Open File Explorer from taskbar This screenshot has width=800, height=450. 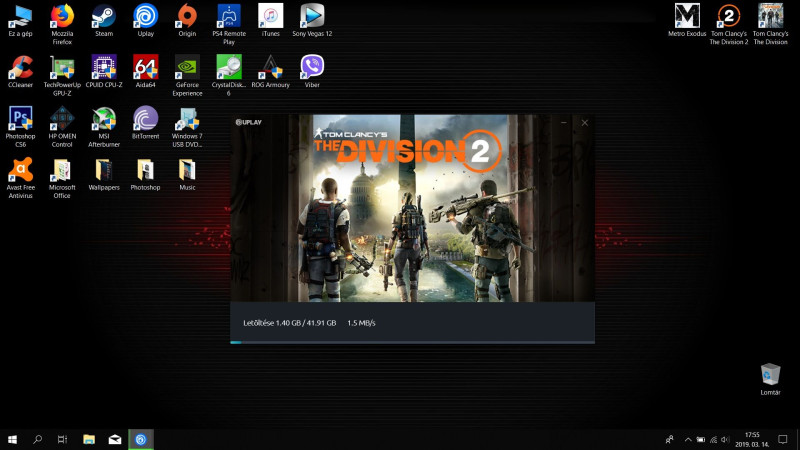89,439
